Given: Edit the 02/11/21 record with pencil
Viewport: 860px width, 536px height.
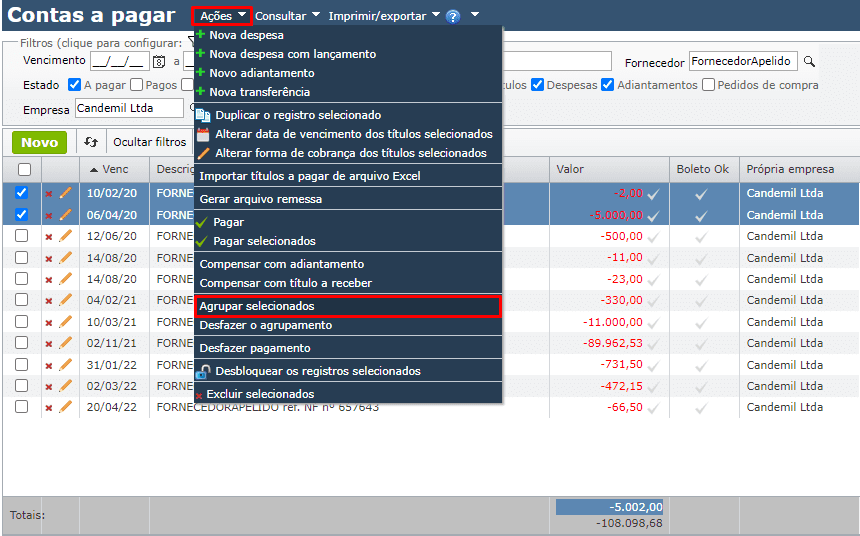Looking at the screenshot, I should pos(65,343).
